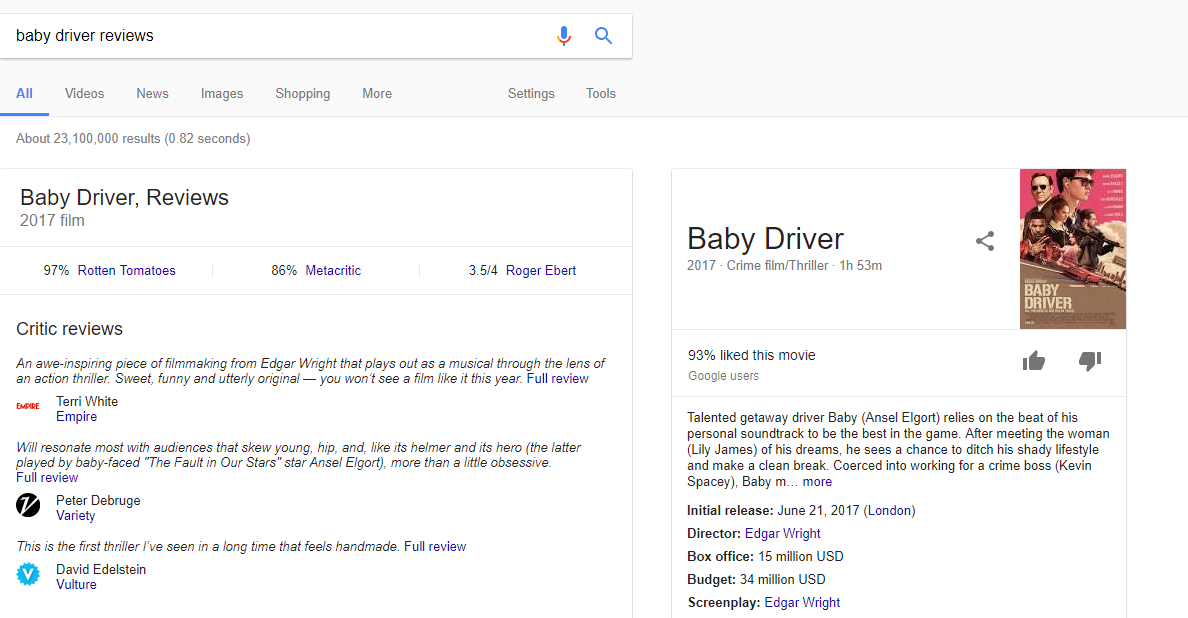
Task: Switch to the News tab
Action: coord(152,94)
